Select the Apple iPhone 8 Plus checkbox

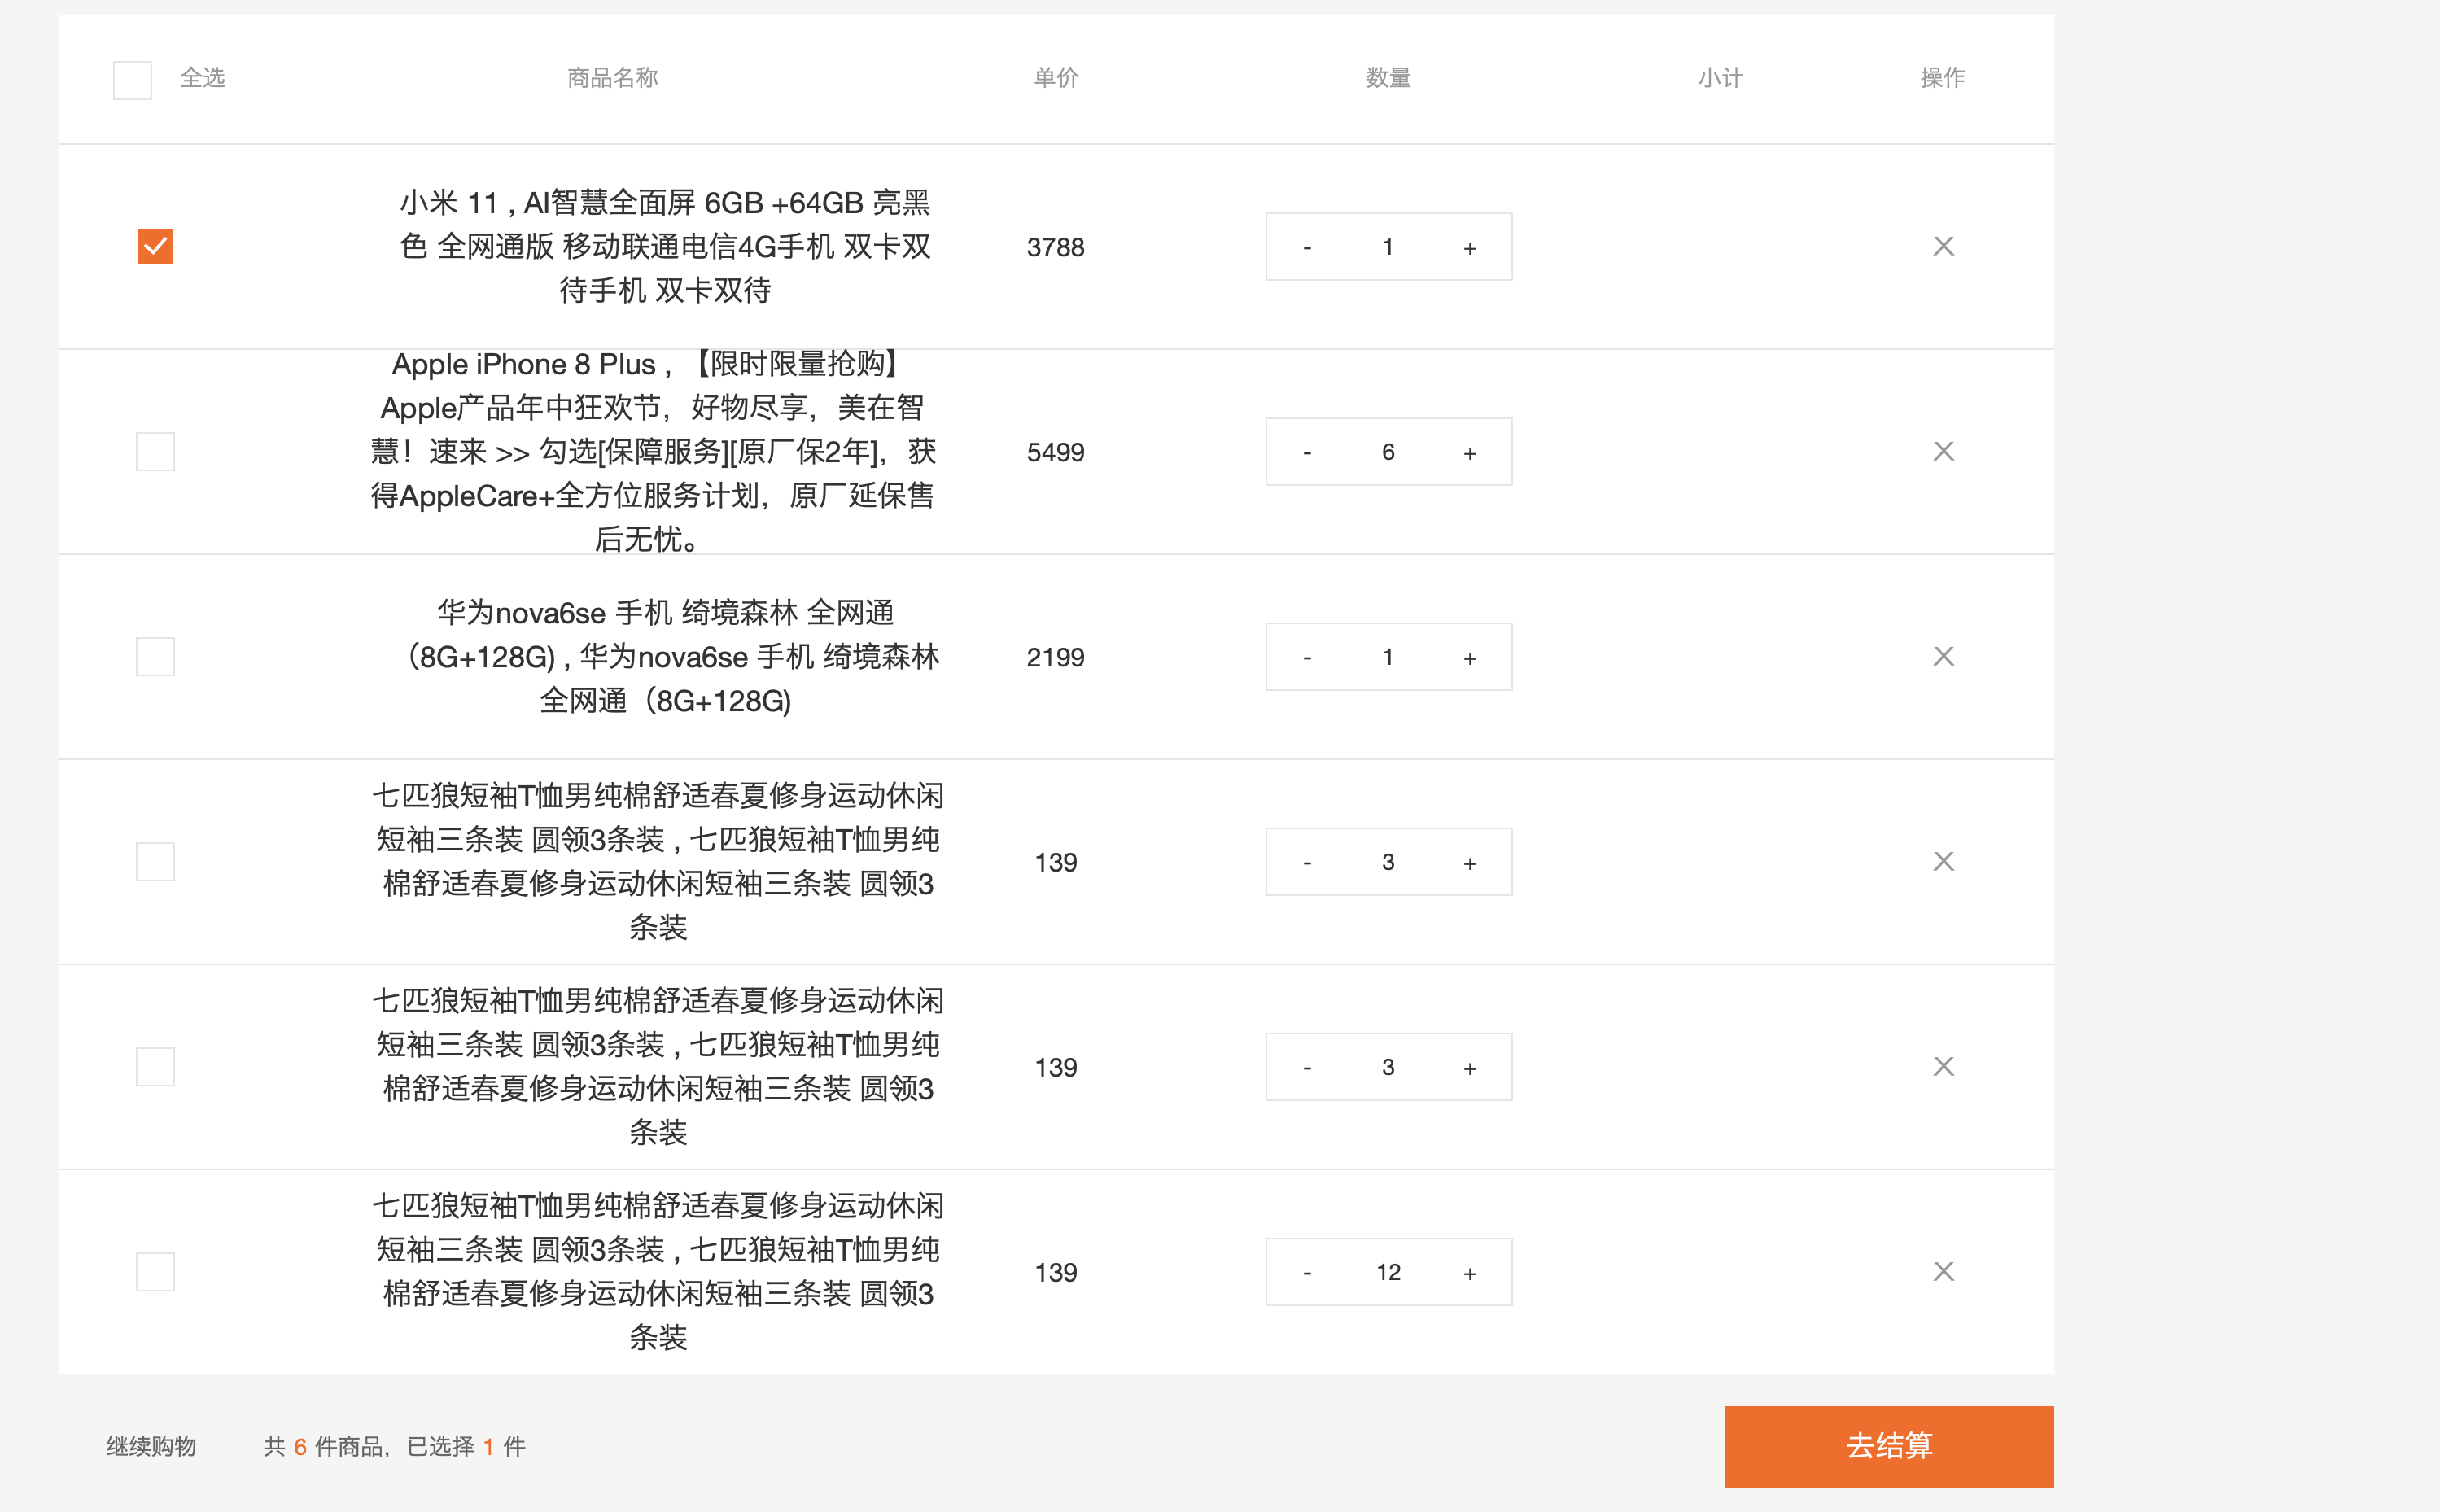155,451
